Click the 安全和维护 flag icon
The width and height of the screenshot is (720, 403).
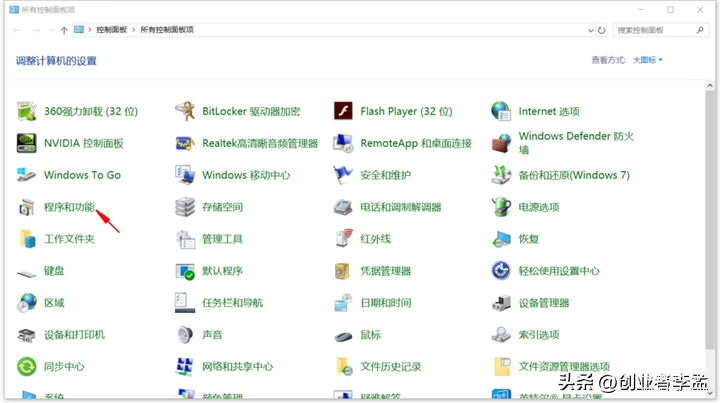point(343,175)
